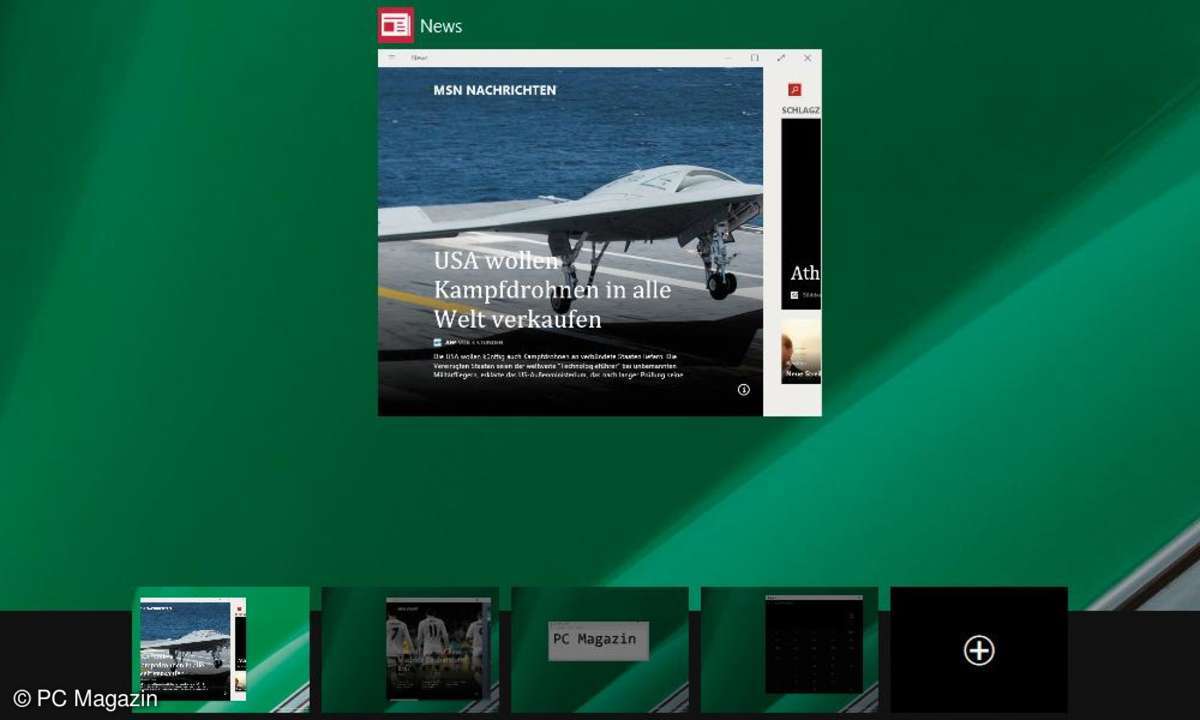Image resolution: width=1200 pixels, height=720 pixels.
Task: Open the info icon on drone article
Action: [744, 390]
